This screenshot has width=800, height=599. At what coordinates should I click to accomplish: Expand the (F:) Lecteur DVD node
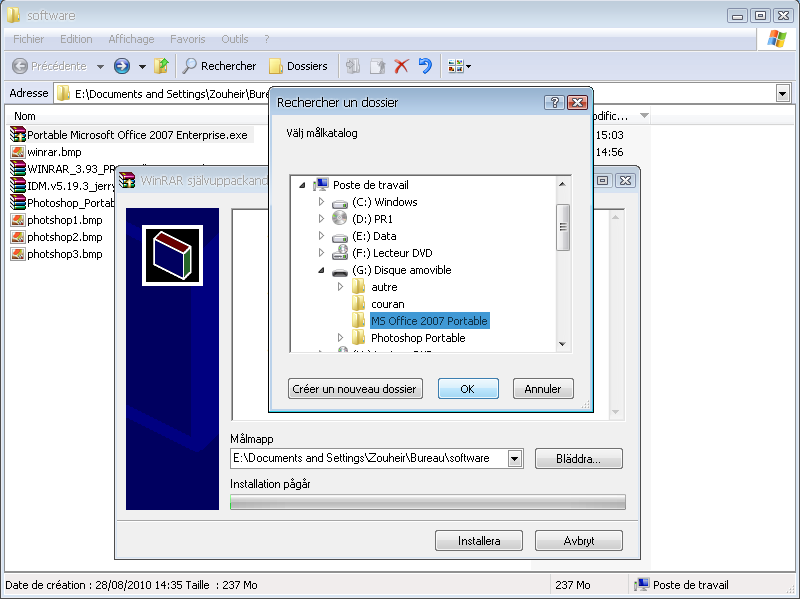click(321, 253)
